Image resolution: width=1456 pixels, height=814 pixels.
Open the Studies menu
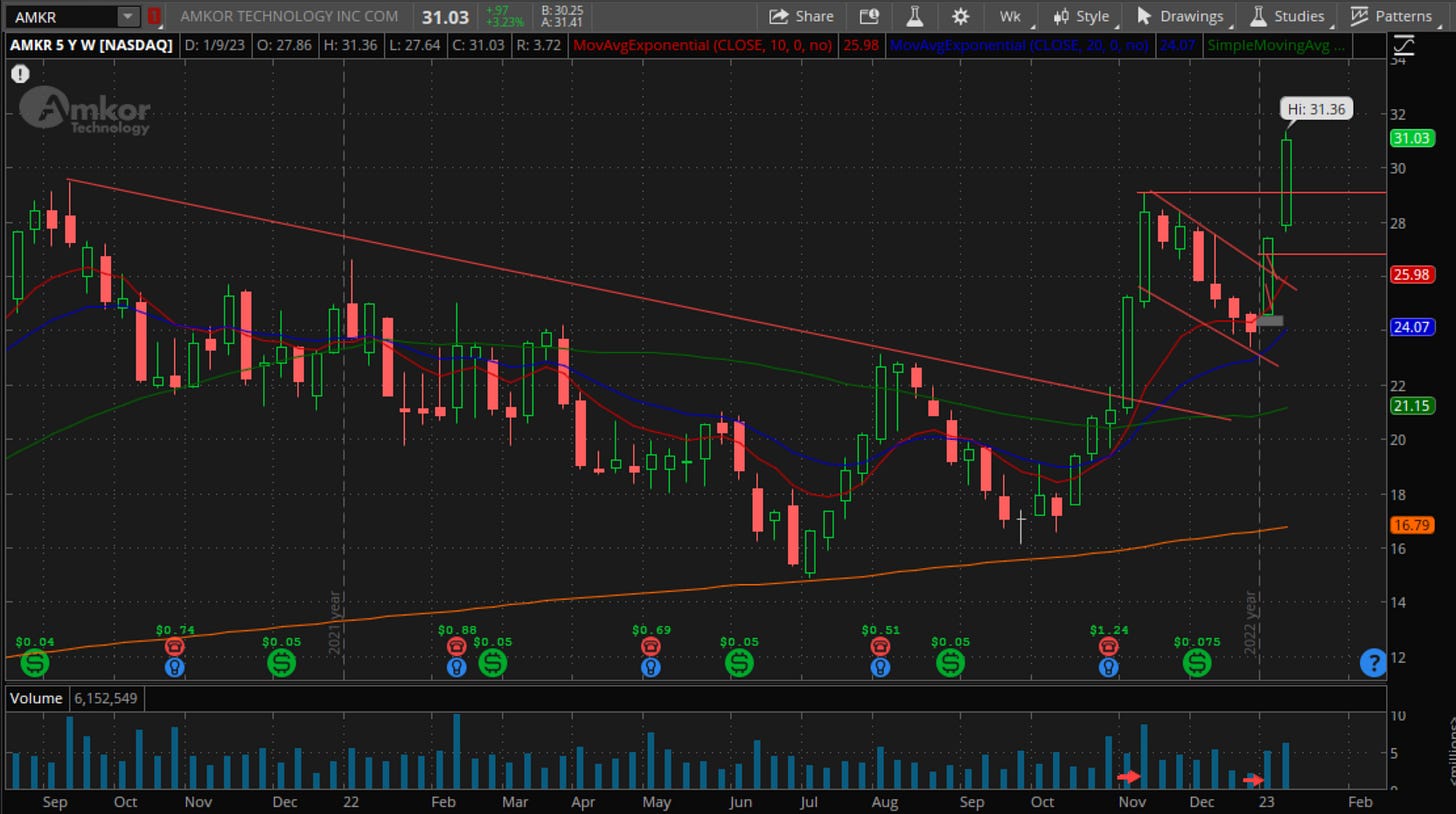pos(1288,16)
